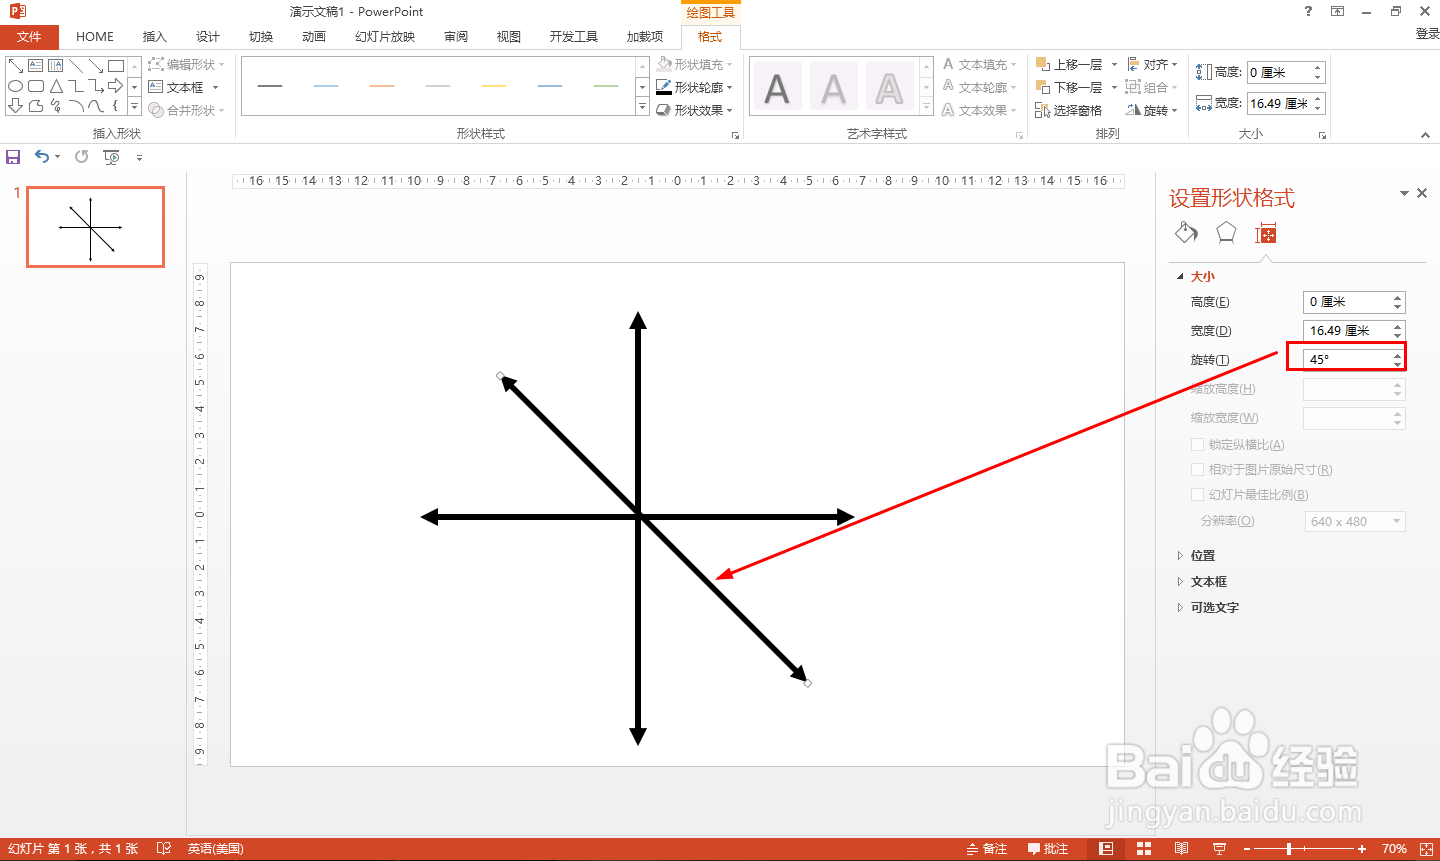Pick the curve line shape
This screenshot has width=1440, height=861.
[x=96, y=105]
